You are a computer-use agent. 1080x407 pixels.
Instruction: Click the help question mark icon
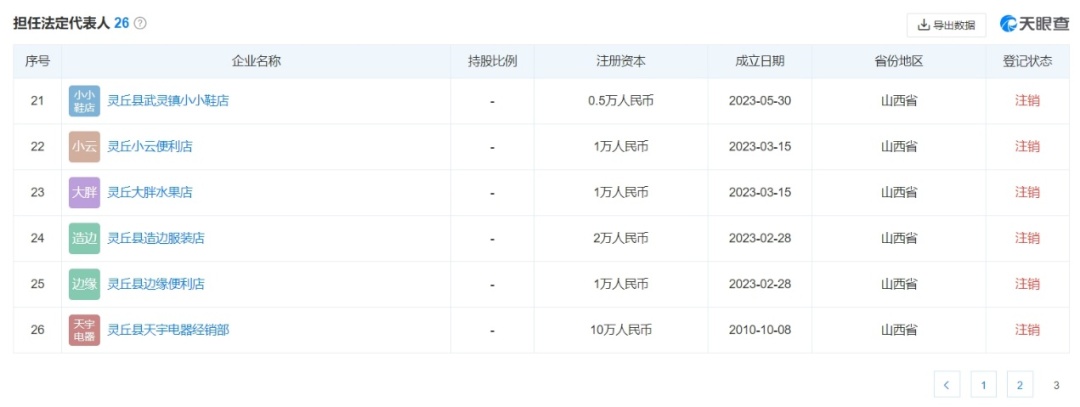(140, 23)
